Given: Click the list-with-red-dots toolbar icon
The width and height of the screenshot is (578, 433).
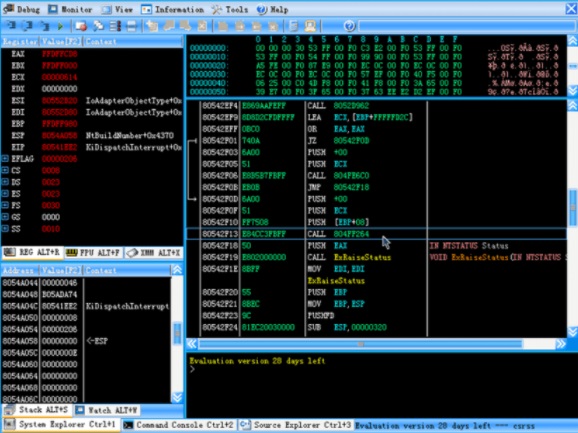Looking at the screenshot, I should point(115,26).
